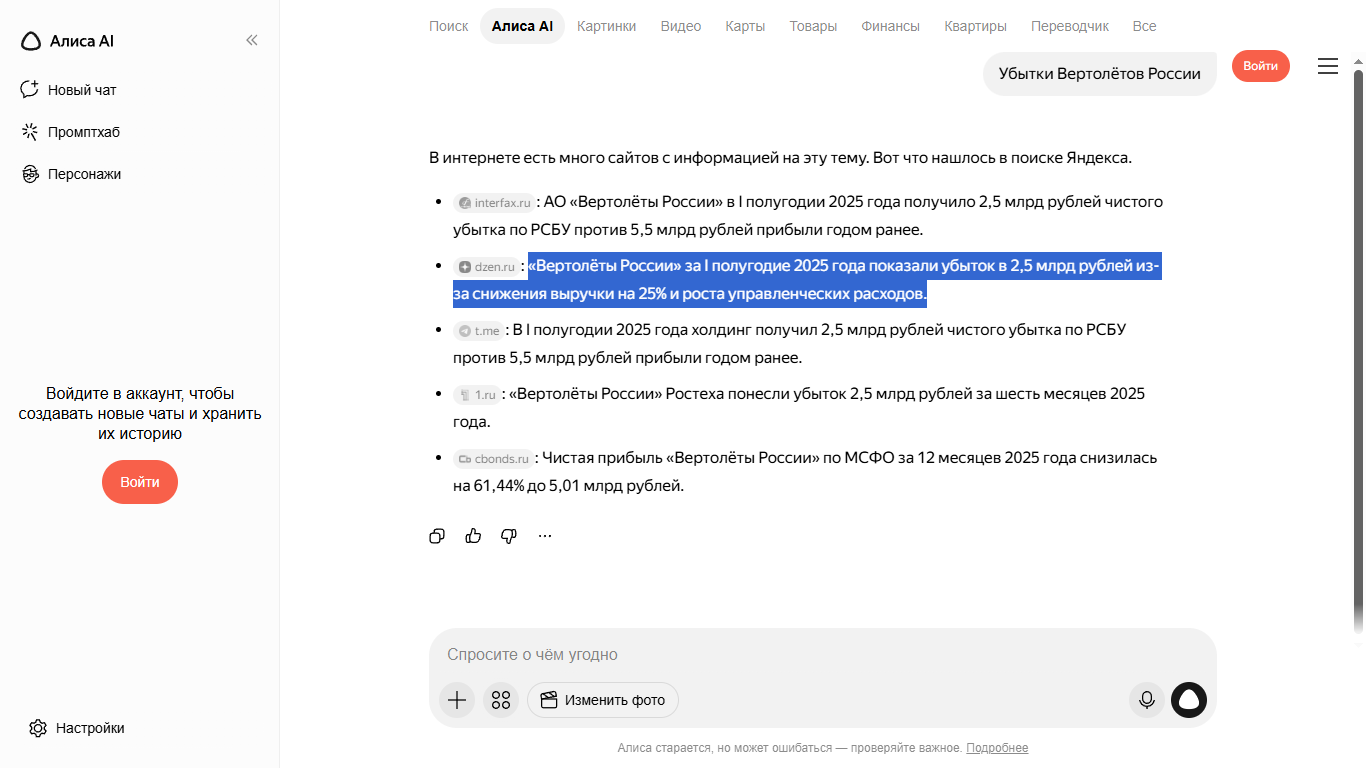Click the Войдите в аккаунт prompt text
The image size is (1366, 768).
pyautogui.click(x=140, y=414)
